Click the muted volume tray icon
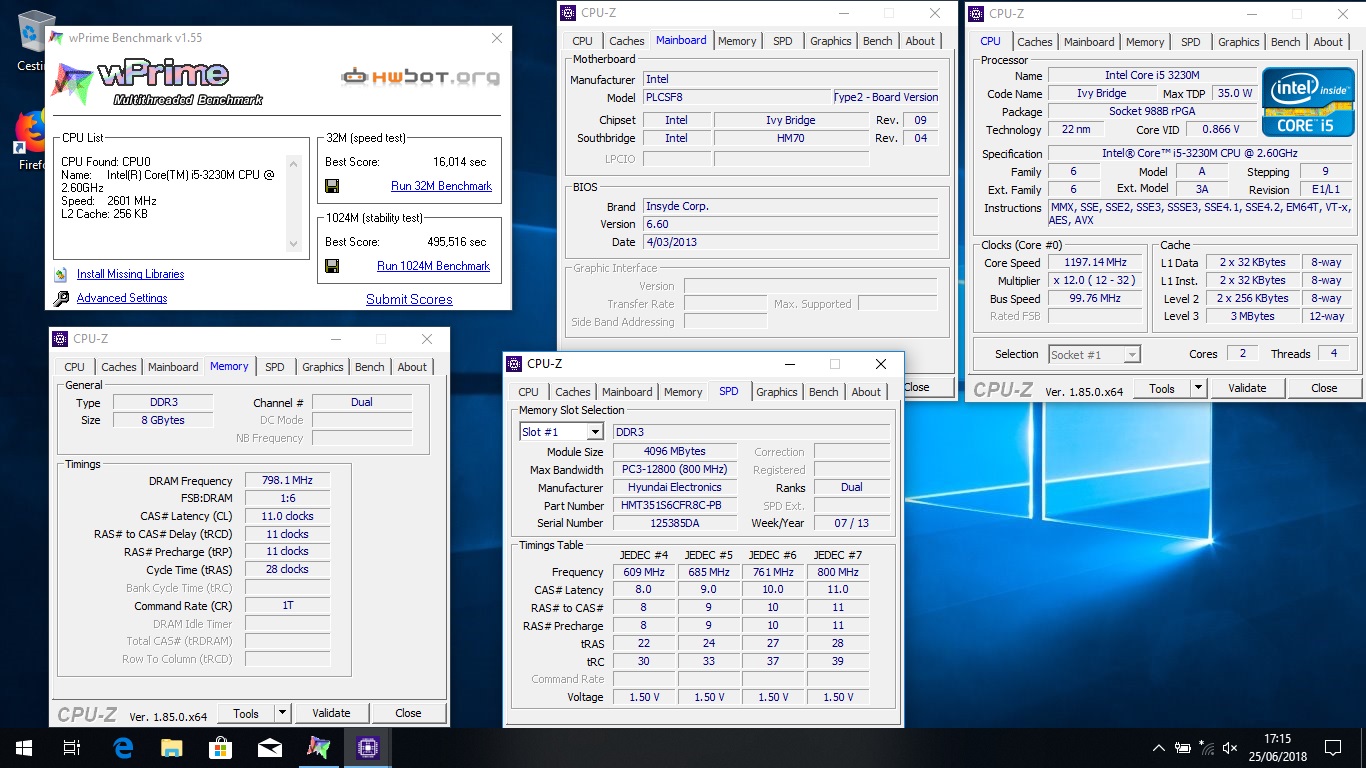This screenshot has width=1366, height=768. pyautogui.click(x=1231, y=747)
